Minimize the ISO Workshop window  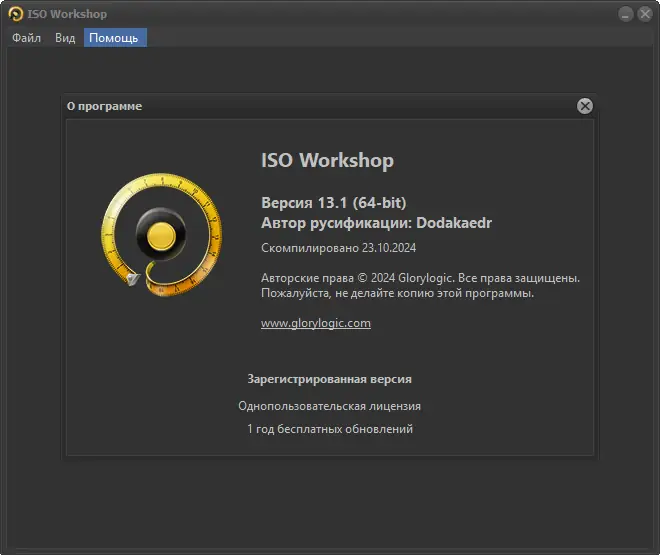pyautogui.click(x=625, y=14)
